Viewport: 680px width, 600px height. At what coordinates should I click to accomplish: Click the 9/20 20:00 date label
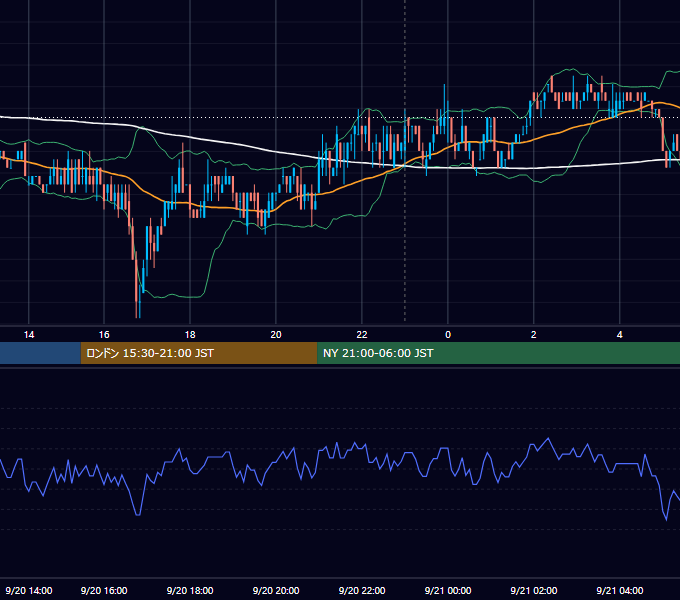pos(276,590)
